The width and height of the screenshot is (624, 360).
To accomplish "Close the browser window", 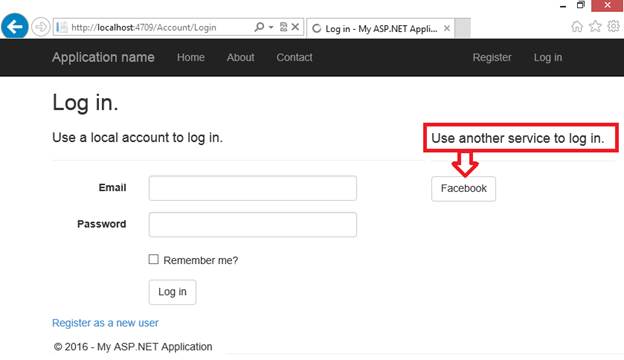I will click(x=607, y=5).
